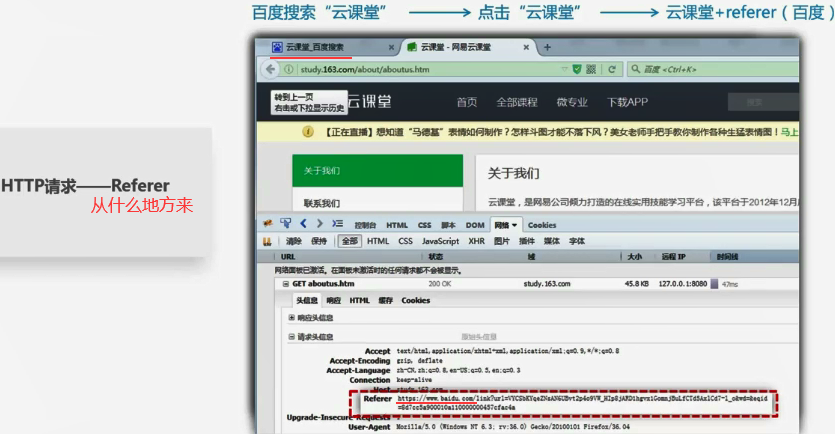Open Firebug Cookies panel tab
This screenshot has width=835, height=434.
[x=542, y=225]
